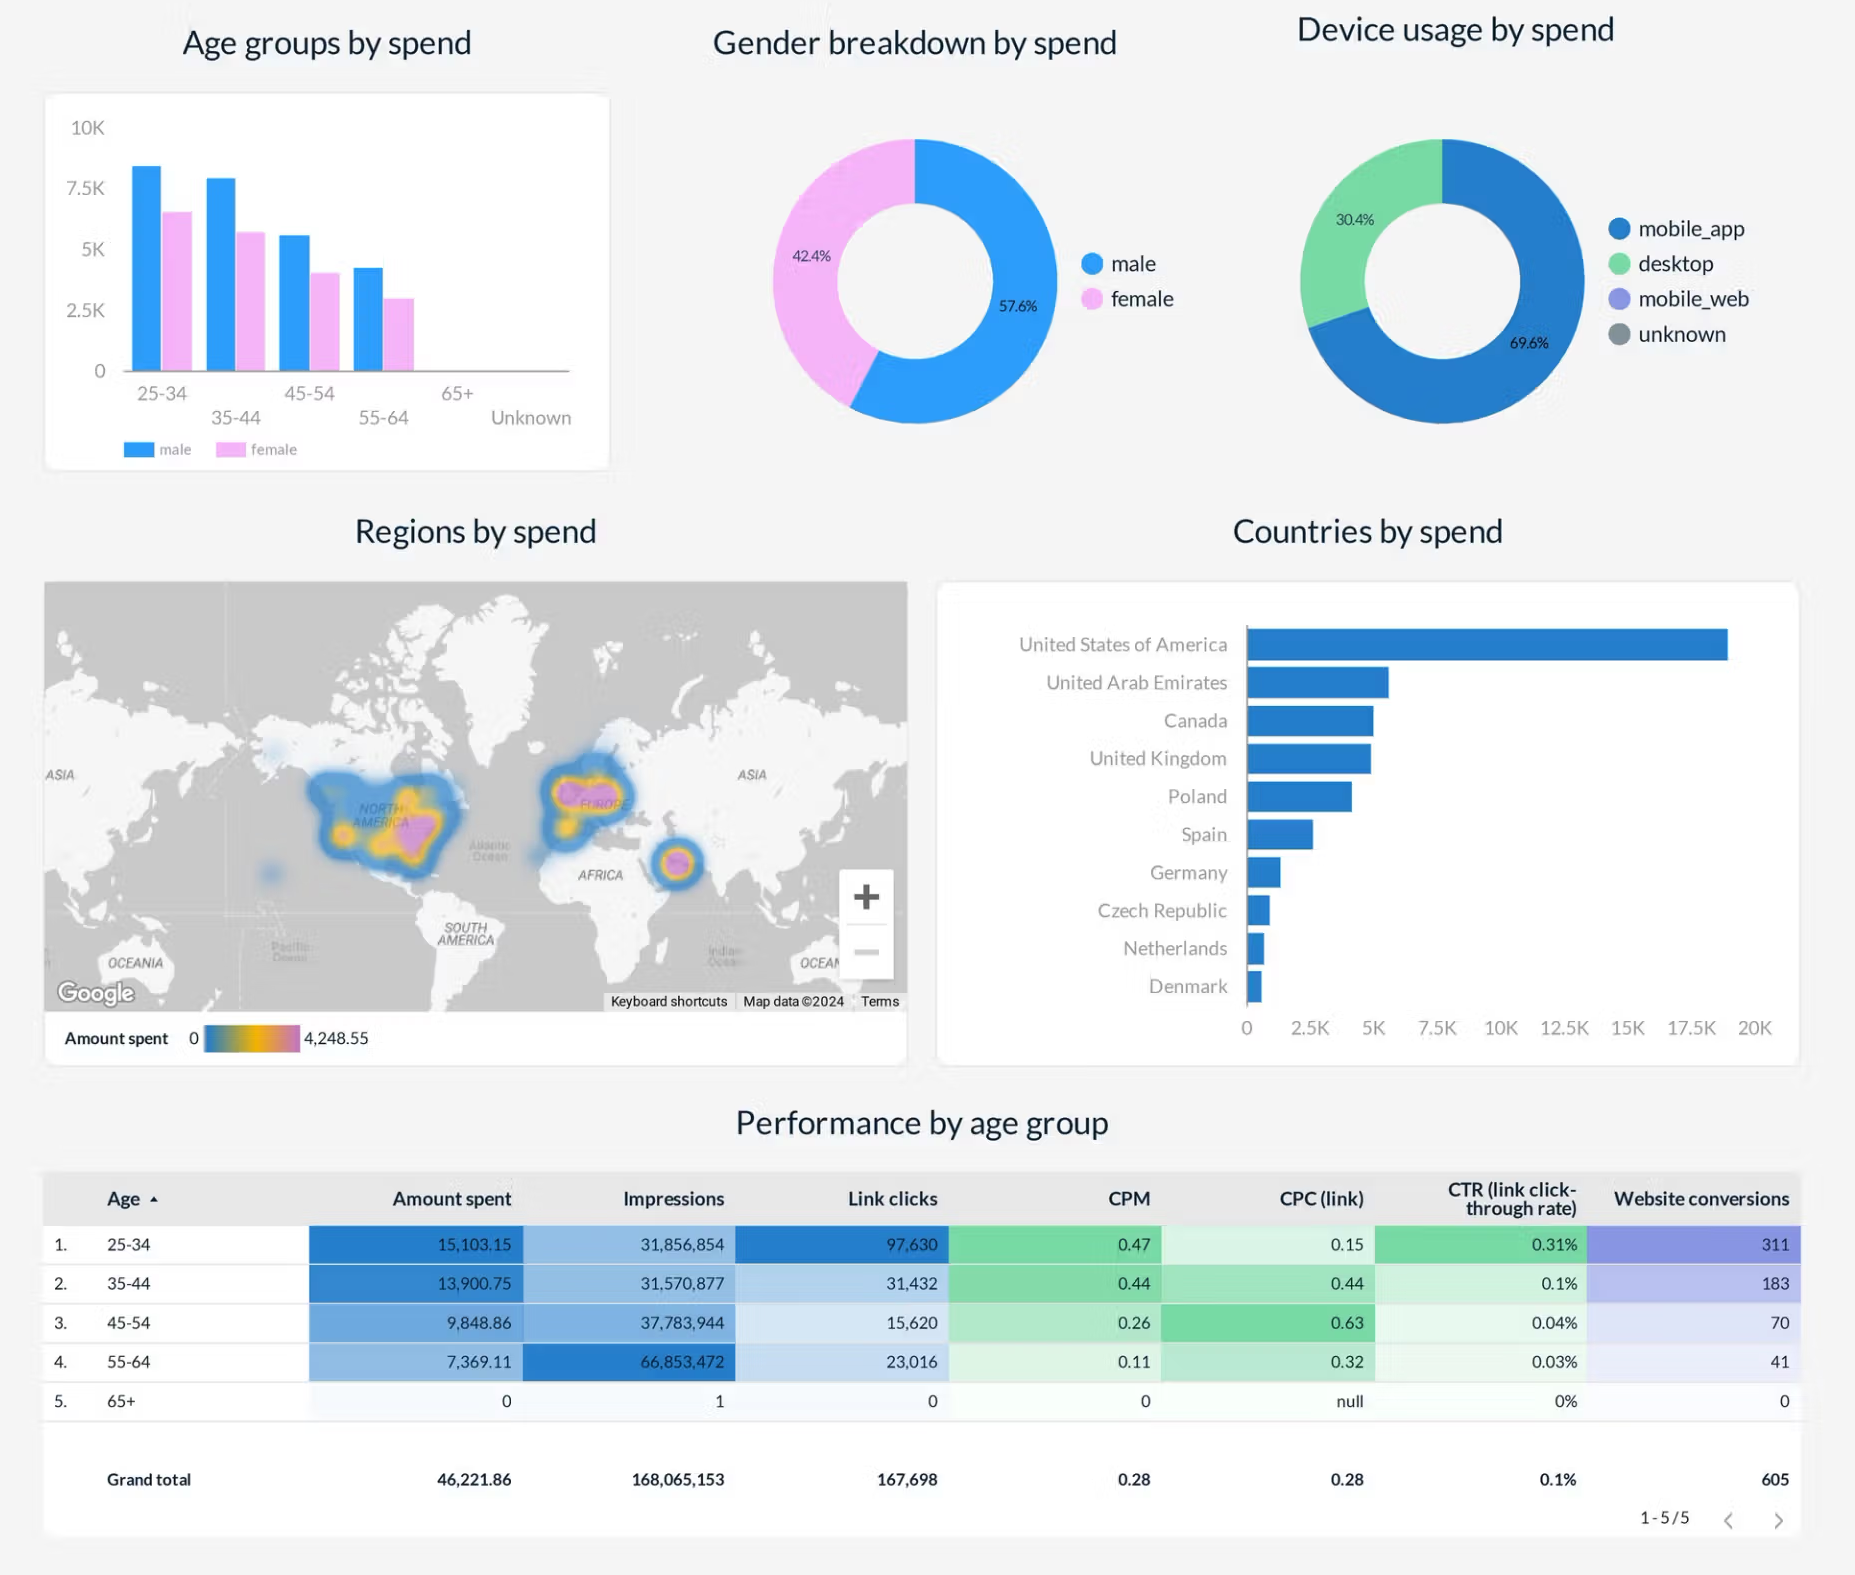
Task: Toggle unknown in device legend
Action: pyautogui.click(x=1667, y=334)
